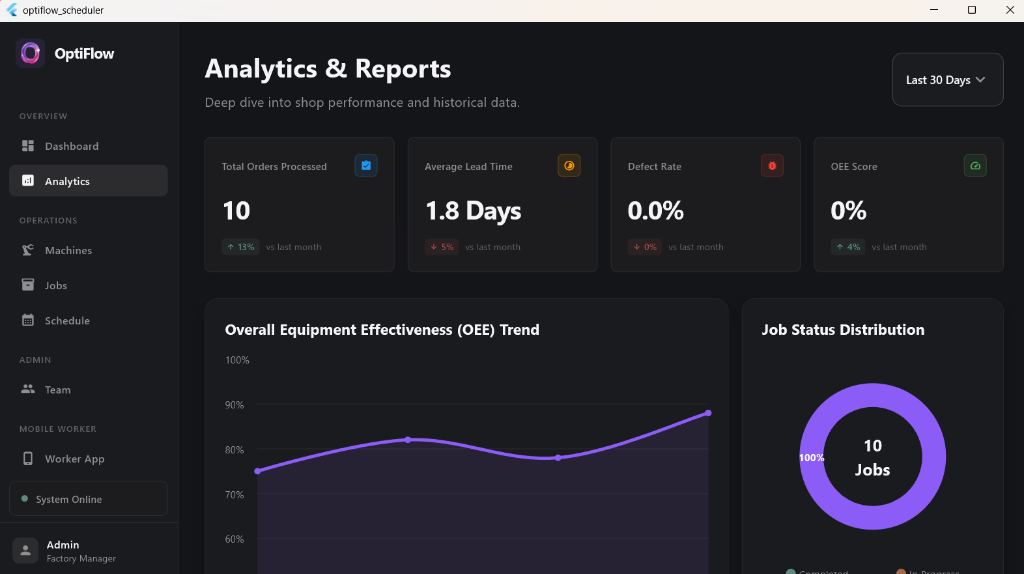Launch the Worker App view
Viewport: 1024px width, 574px height.
[88, 459]
